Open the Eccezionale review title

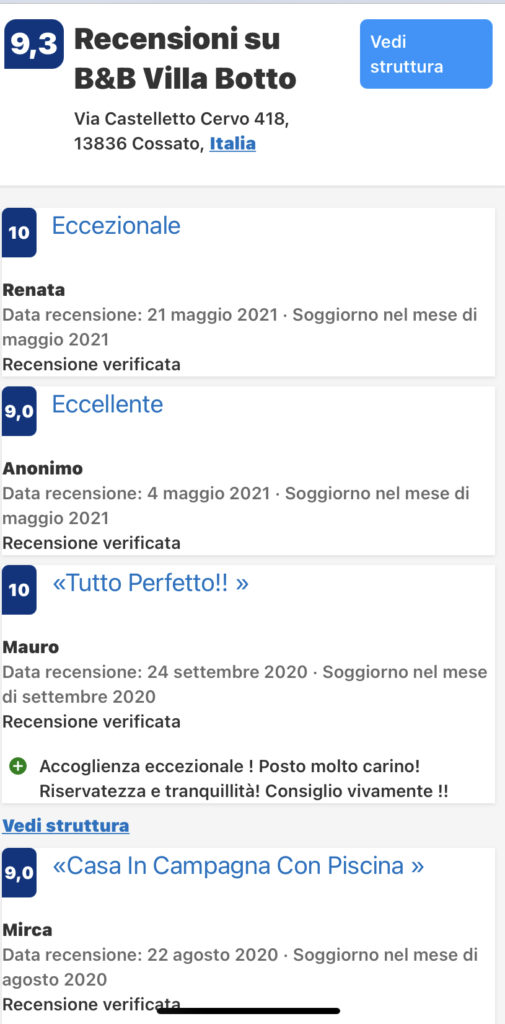[x=116, y=226]
